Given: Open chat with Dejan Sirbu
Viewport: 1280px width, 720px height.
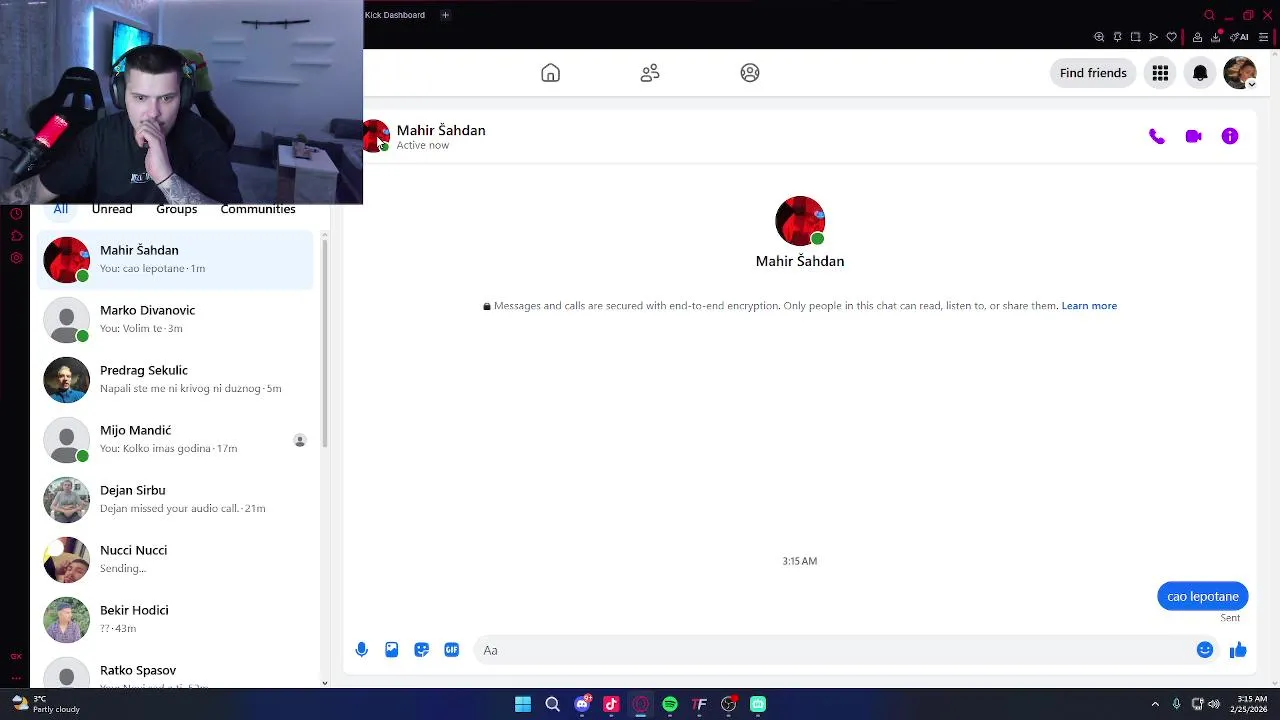Looking at the screenshot, I should pos(176,499).
